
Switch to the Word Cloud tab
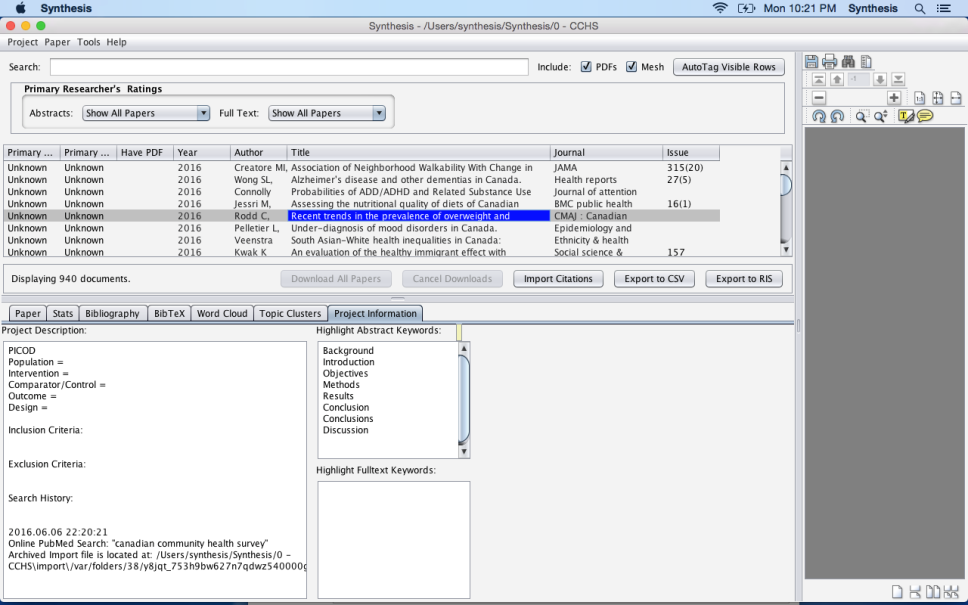(x=222, y=313)
